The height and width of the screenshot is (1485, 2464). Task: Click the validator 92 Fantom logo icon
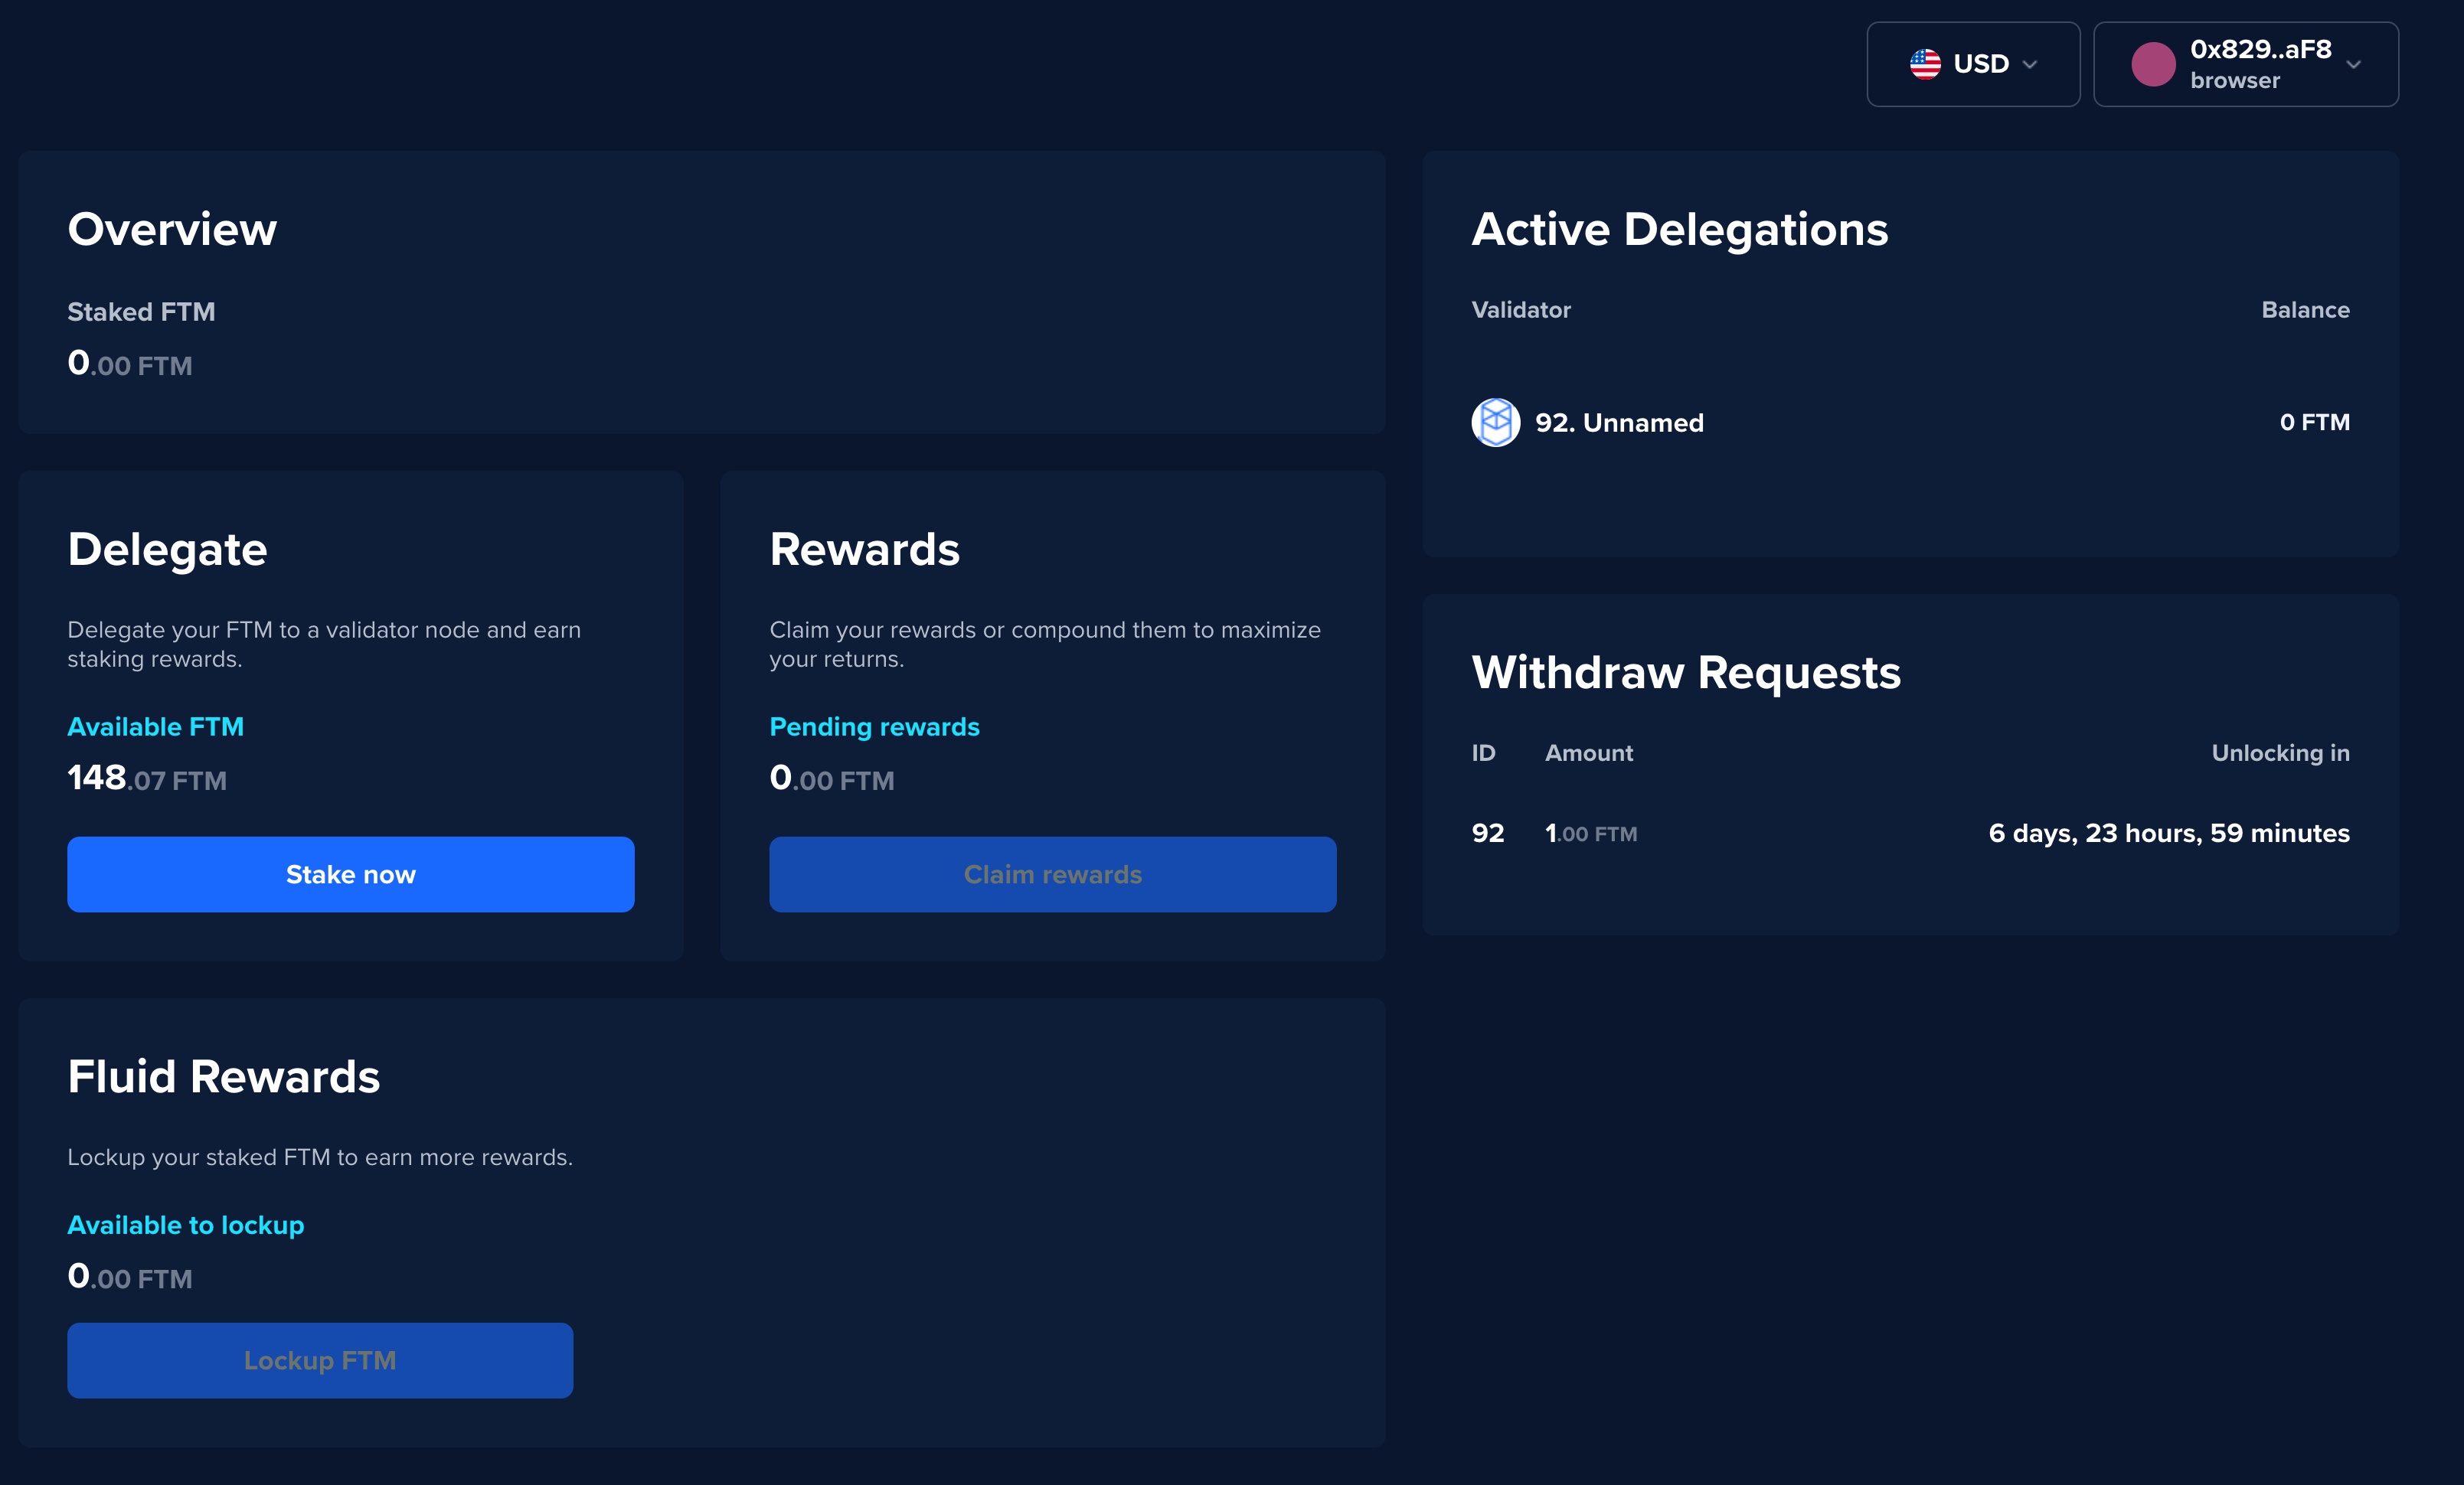coord(1495,423)
